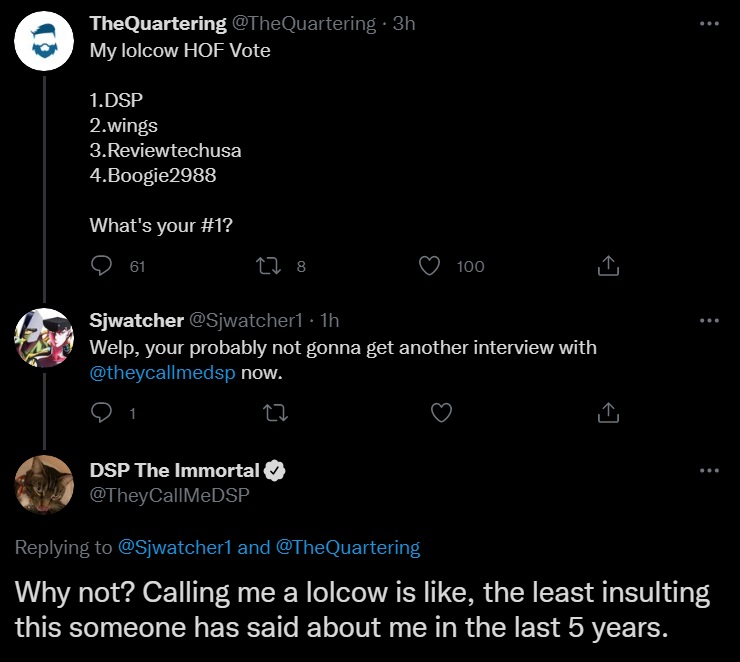
Task: Reply to Sjwatcher's tweet
Action: [x=101, y=412]
